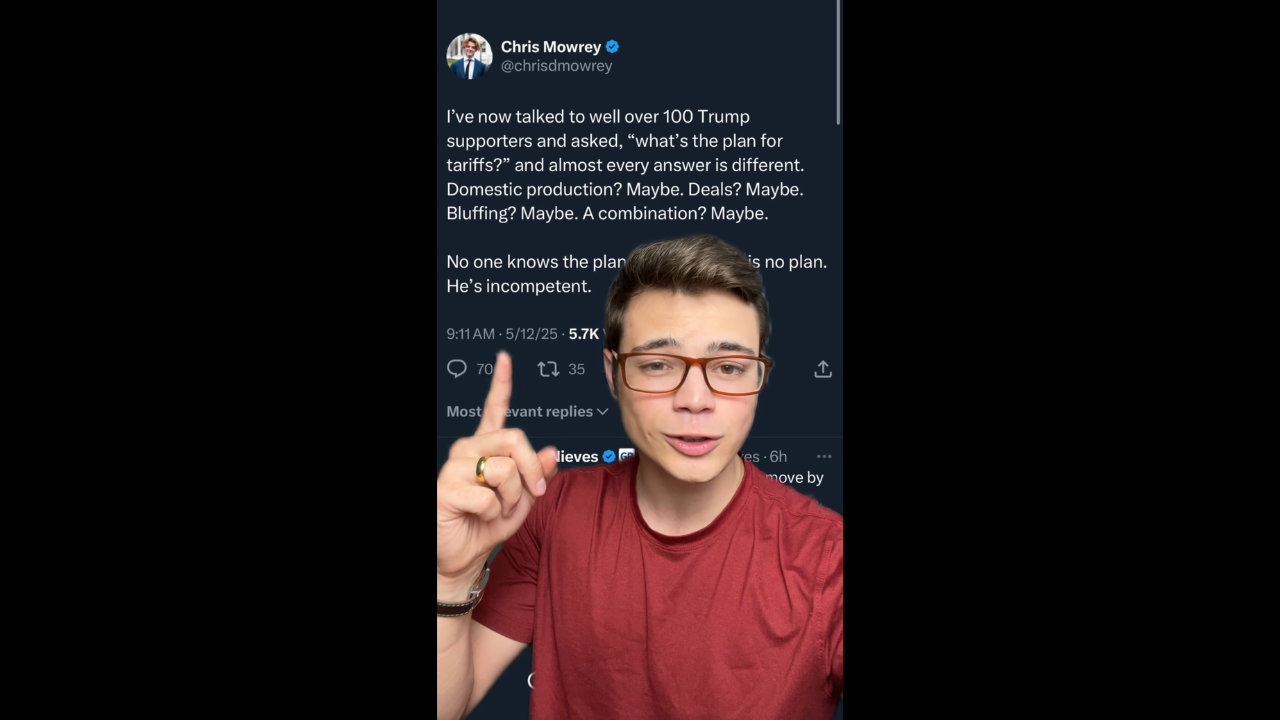Click the 6h reply timestamp

pyautogui.click(x=778, y=456)
